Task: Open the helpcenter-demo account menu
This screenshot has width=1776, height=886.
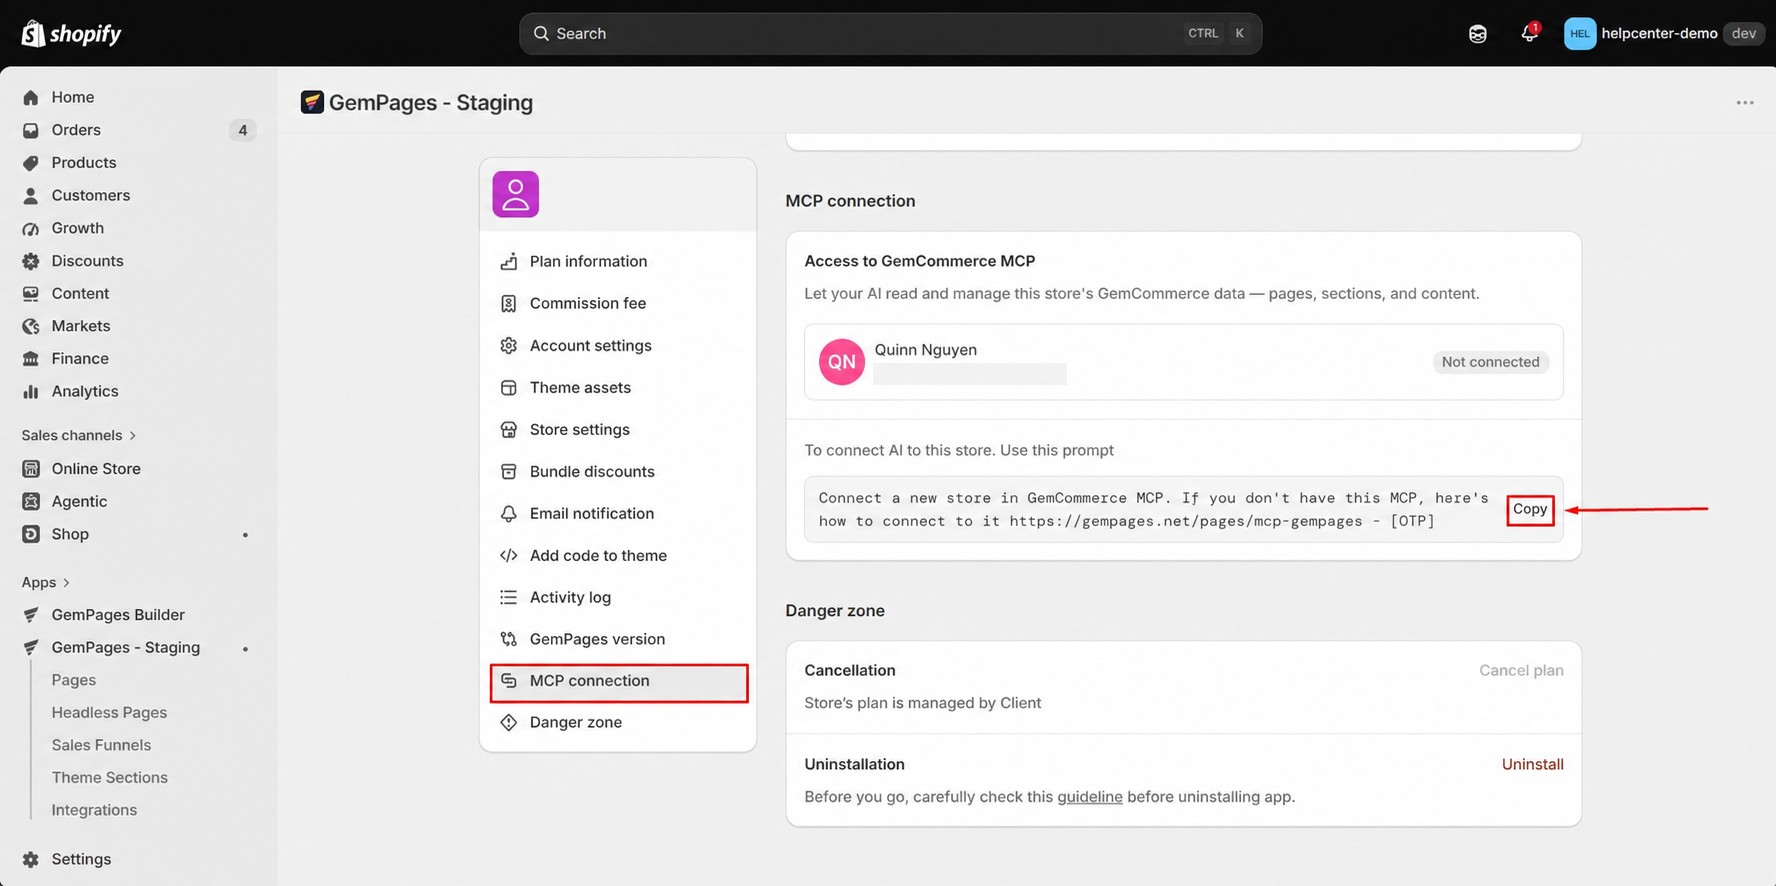Action: 1664,33
